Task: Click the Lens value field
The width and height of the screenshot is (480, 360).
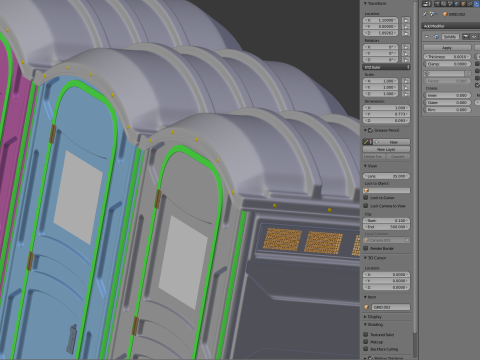Action: [386, 176]
